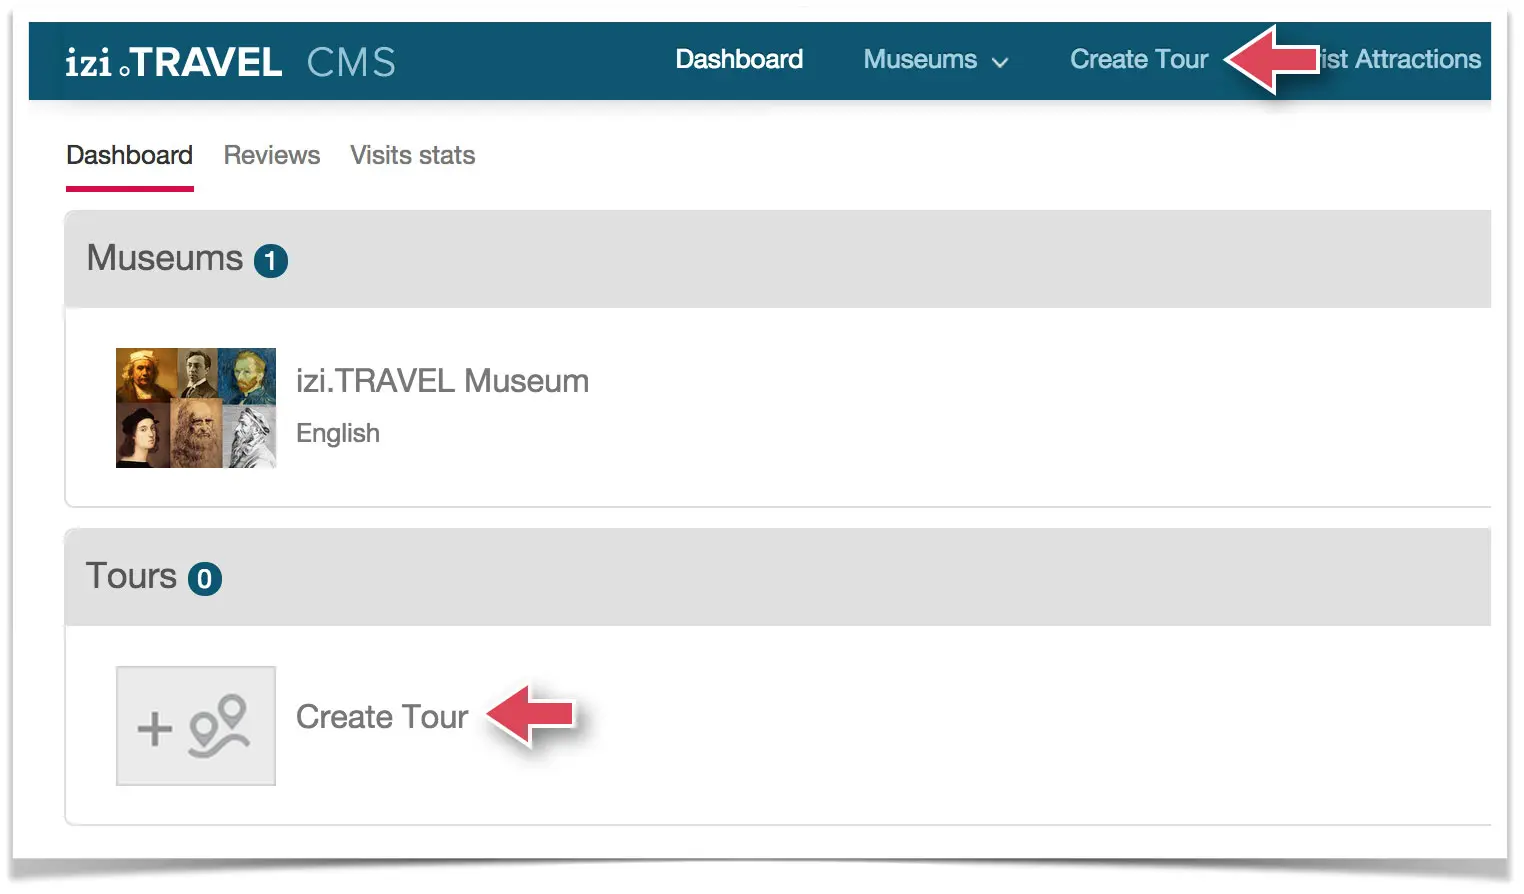Click the izi.TRAVEL Museum row background
The width and height of the screenshot is (1524, 894).
778,408
